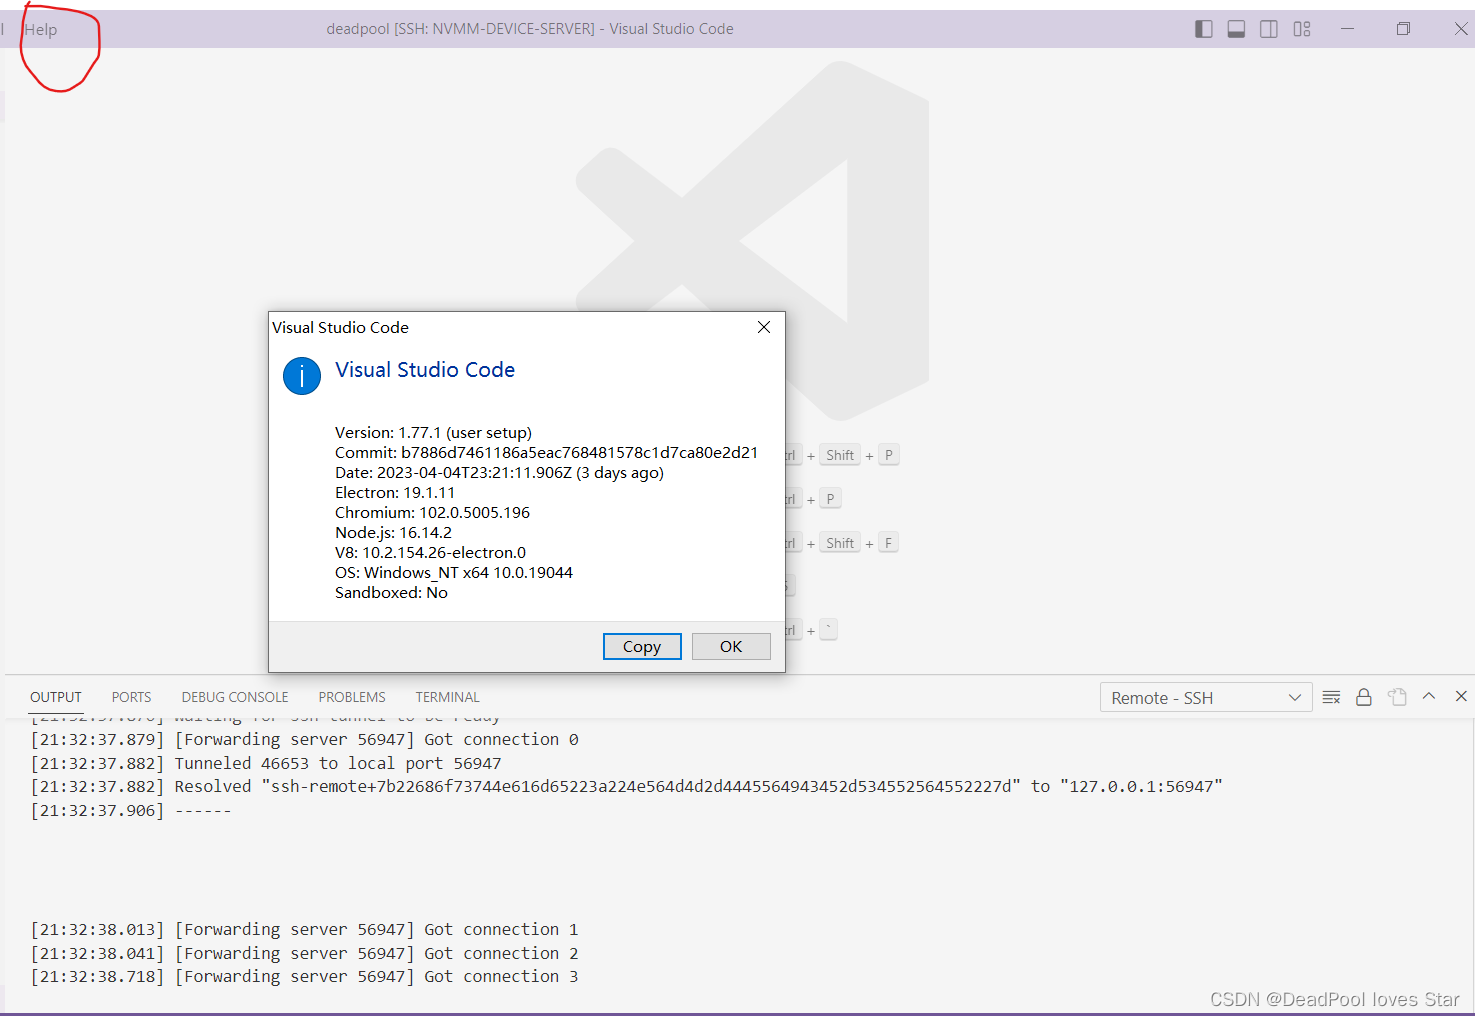
Task: Click the log line 'Got connection 3'
Action: click(x=304, y=976)
